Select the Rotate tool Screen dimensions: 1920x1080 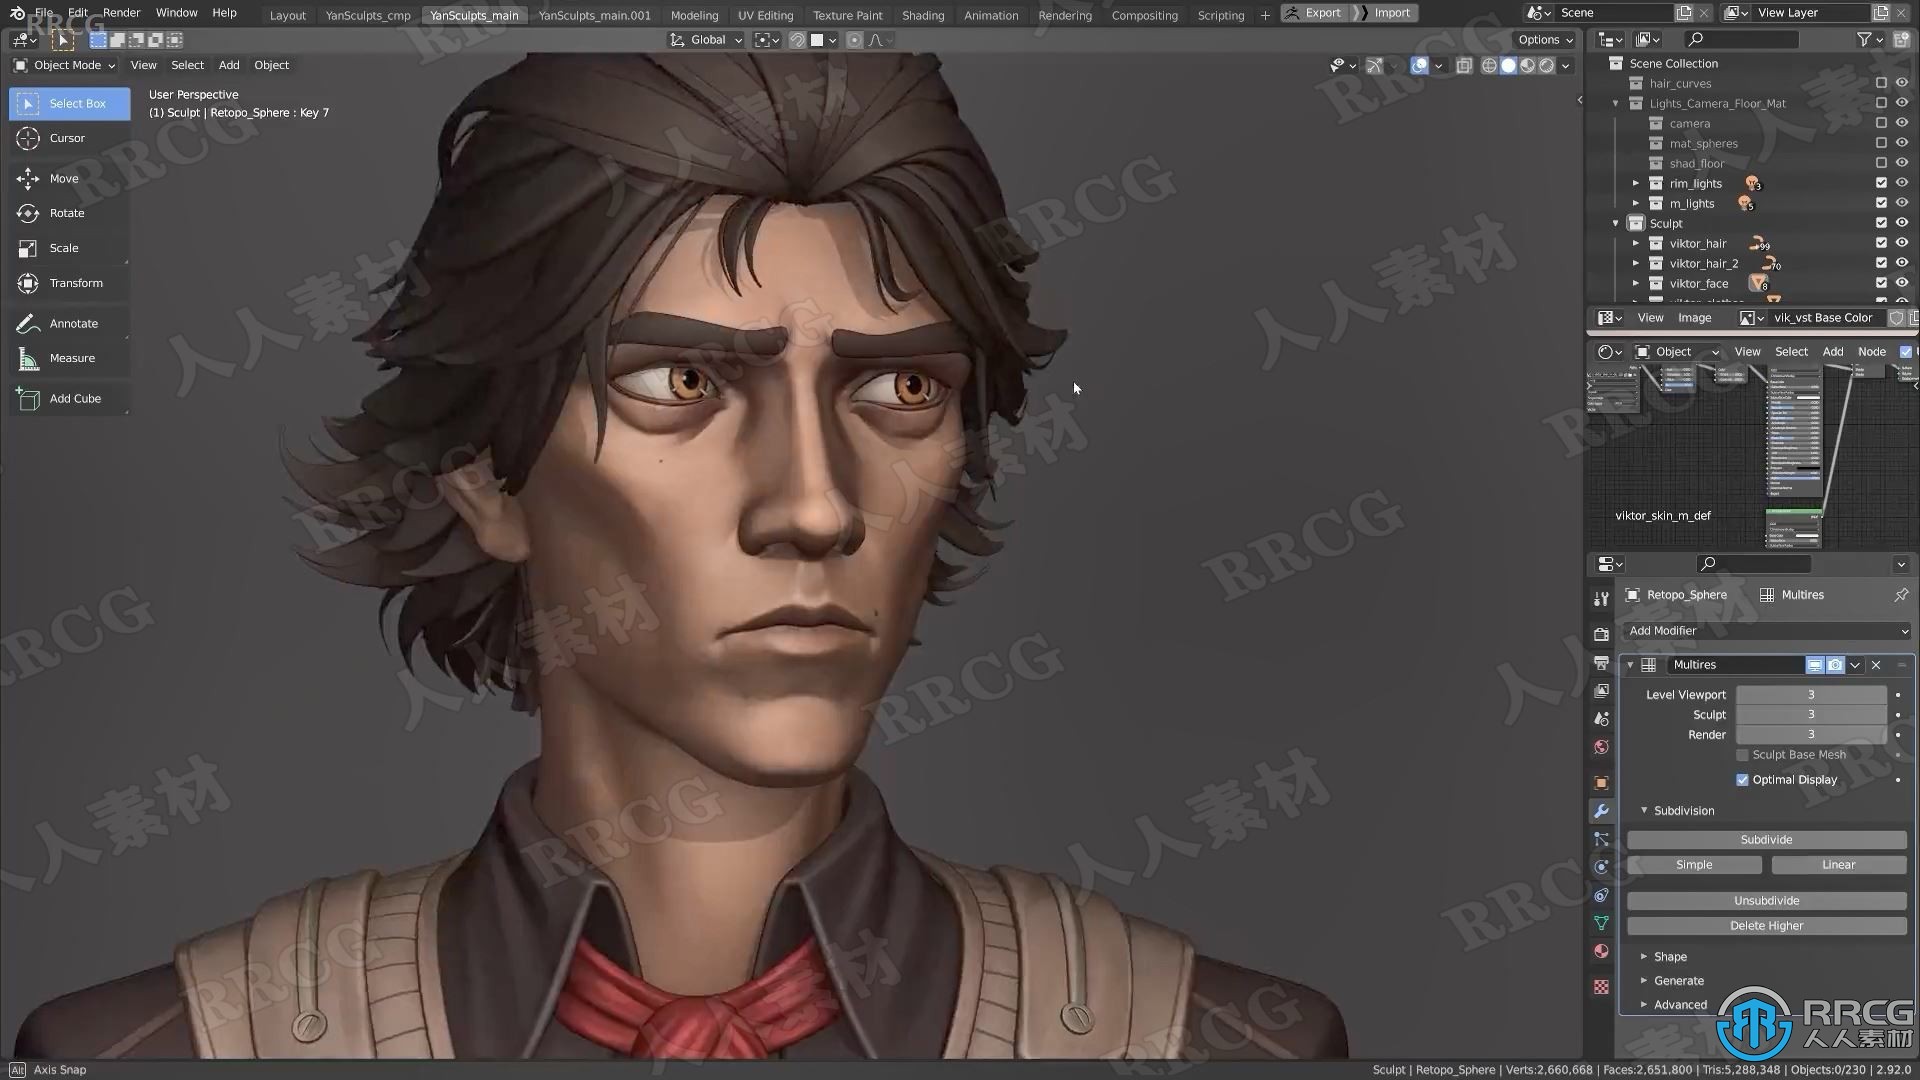pyautogui.click(x=66, y=212)
